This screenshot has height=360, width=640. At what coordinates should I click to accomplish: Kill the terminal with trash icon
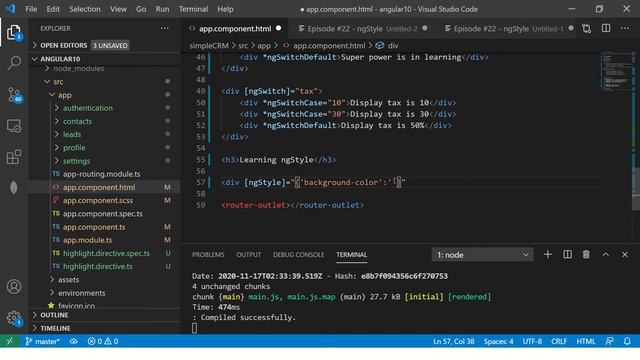click(x=586, y=255)
